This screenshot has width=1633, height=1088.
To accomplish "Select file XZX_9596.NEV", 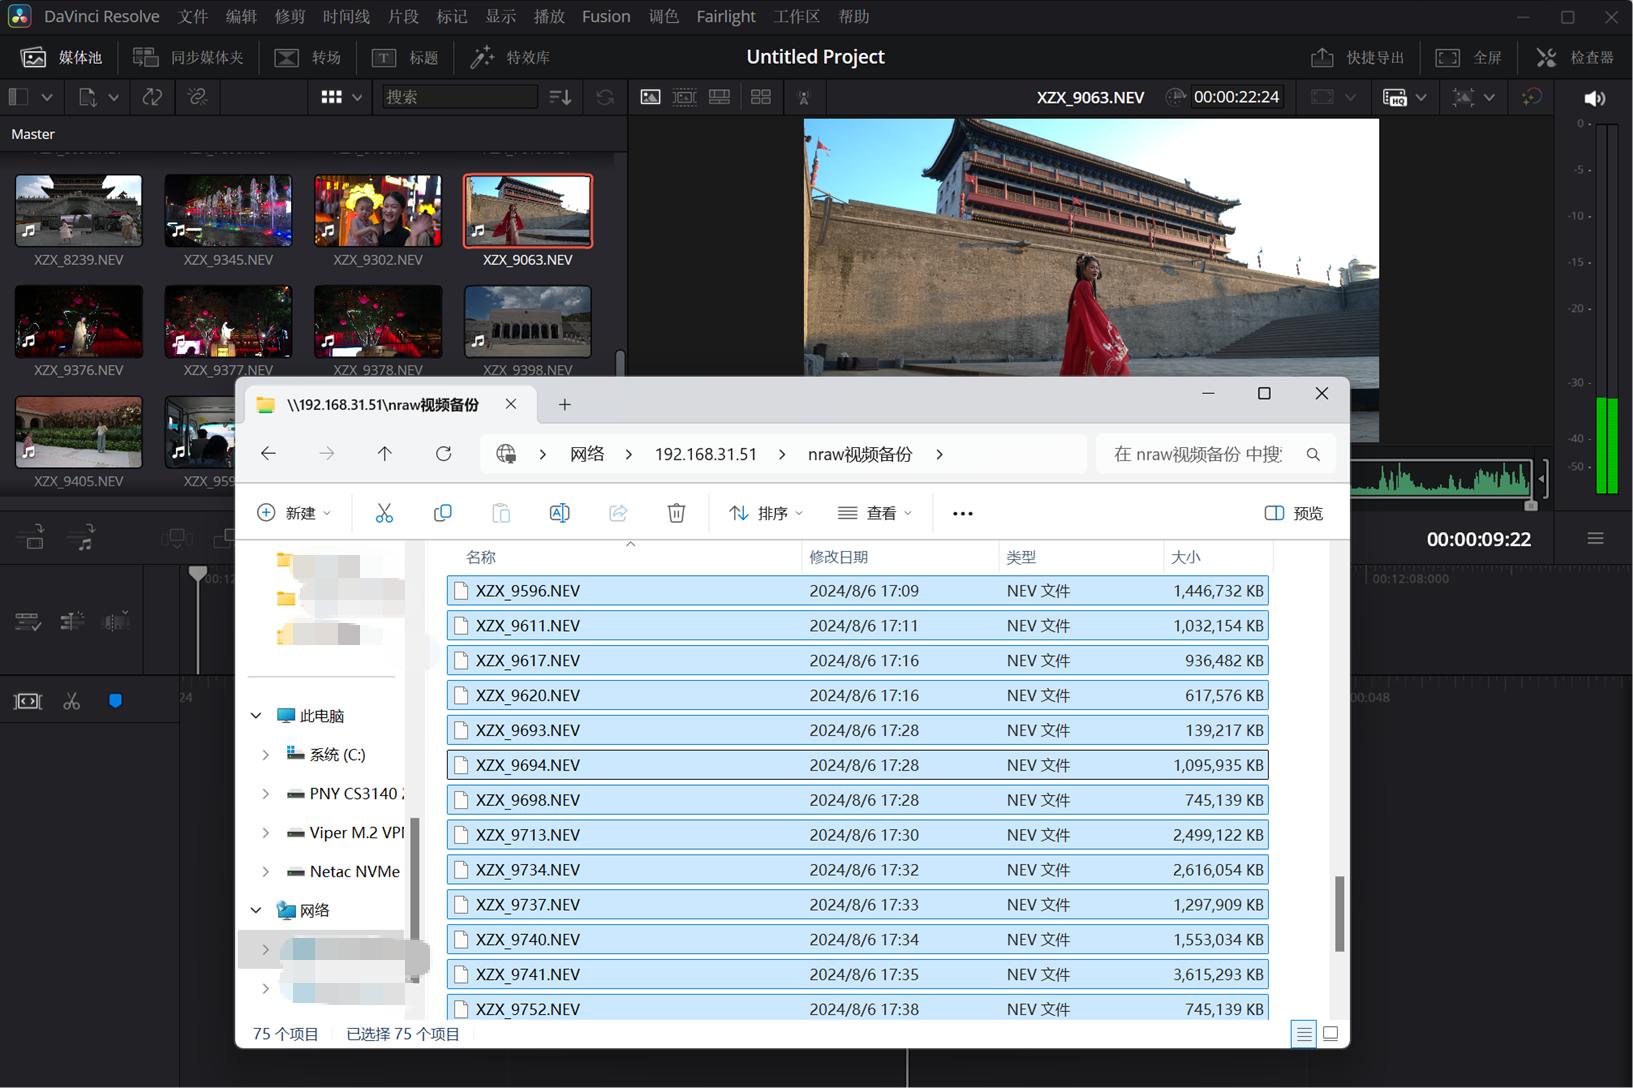I will pos(857,591).
